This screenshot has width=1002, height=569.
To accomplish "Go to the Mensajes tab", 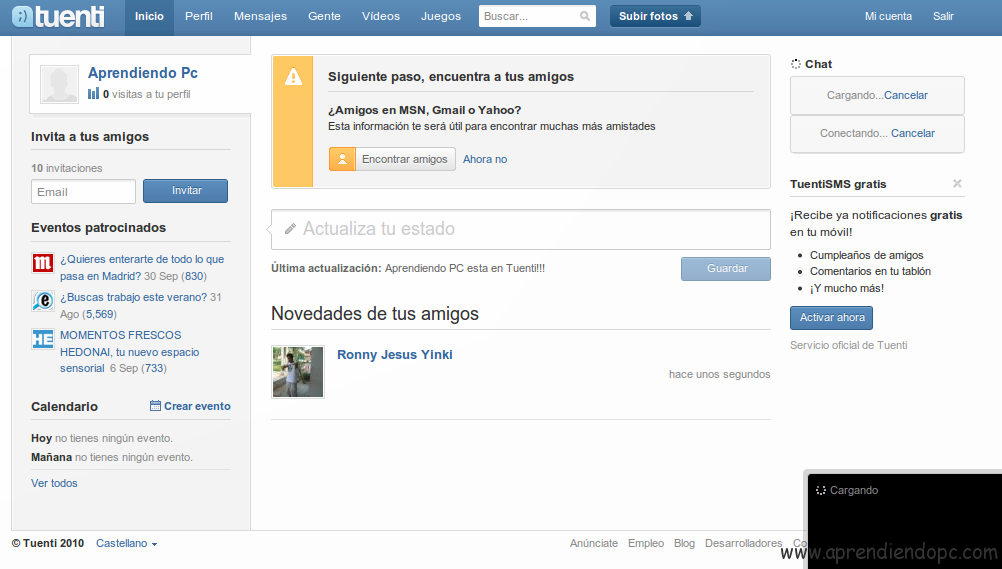I will click(260, 17).
